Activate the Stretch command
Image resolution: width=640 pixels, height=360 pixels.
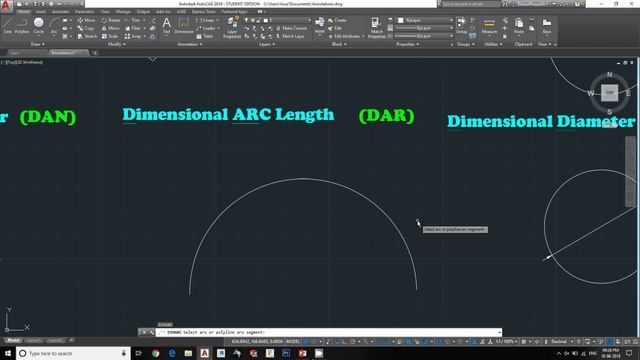pos(87,36)
